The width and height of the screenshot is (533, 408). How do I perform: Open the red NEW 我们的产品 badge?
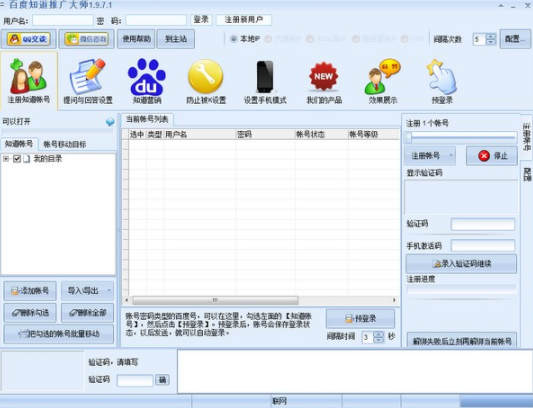point(324,76)
